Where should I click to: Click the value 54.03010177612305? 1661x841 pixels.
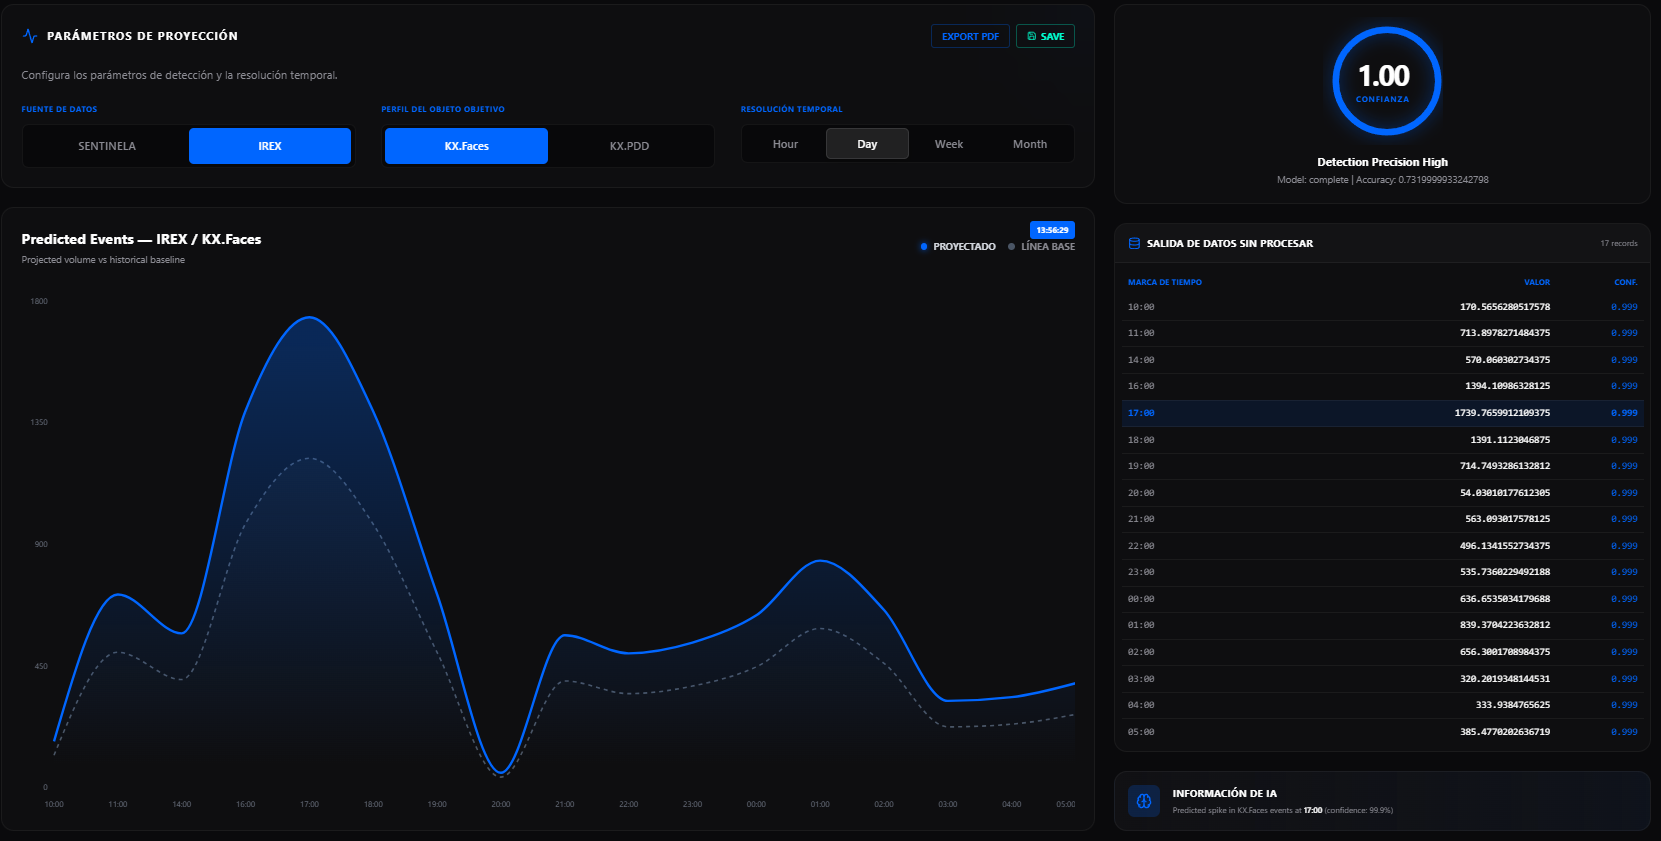pos(1505,493)
